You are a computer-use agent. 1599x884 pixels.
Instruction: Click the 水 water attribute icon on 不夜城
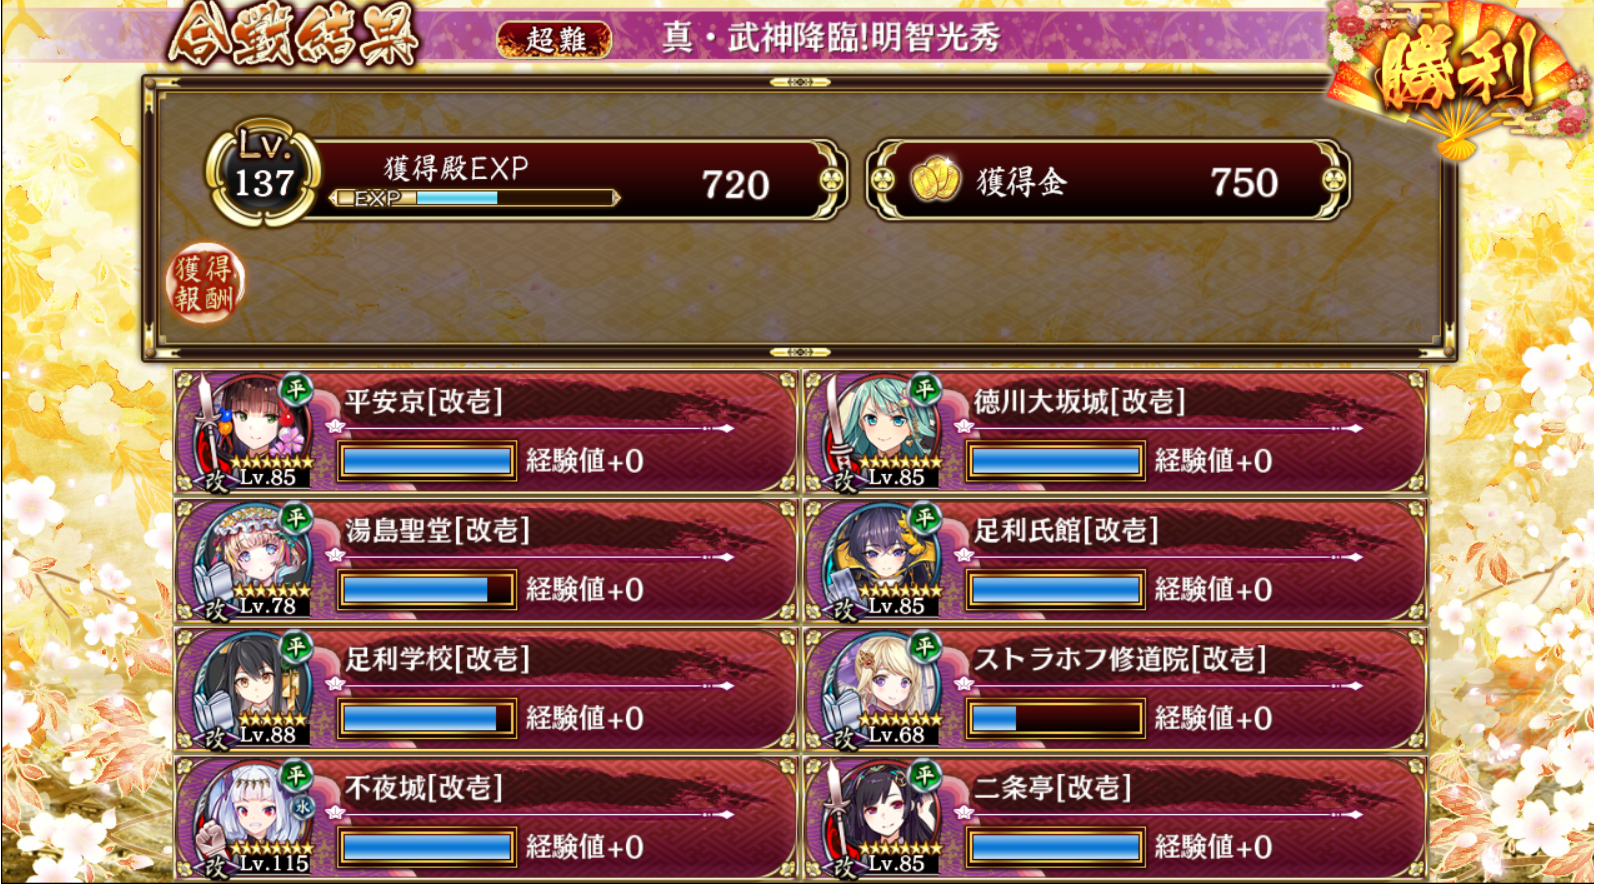tap(302, 806)
